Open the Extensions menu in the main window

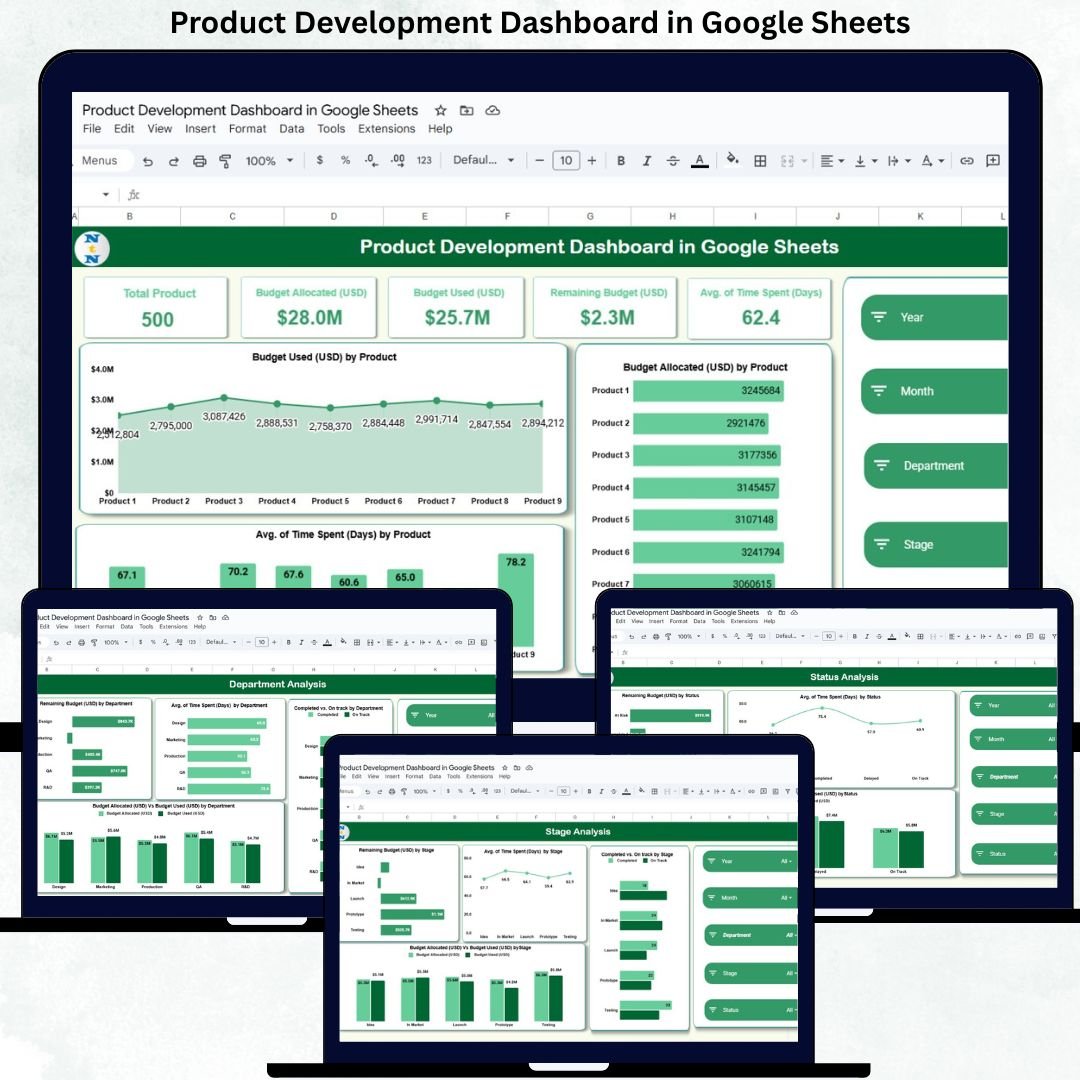(x=386, y=129)
